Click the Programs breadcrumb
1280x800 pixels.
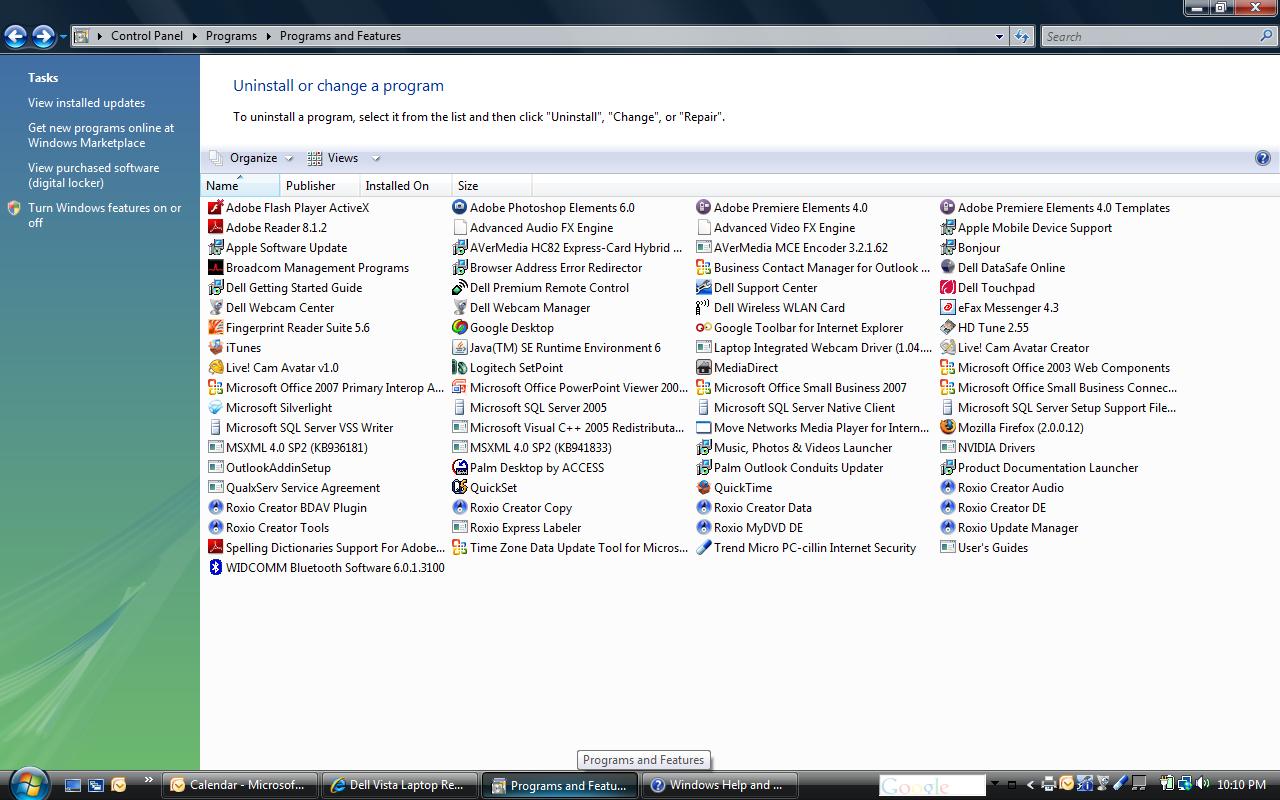point(231,36)
